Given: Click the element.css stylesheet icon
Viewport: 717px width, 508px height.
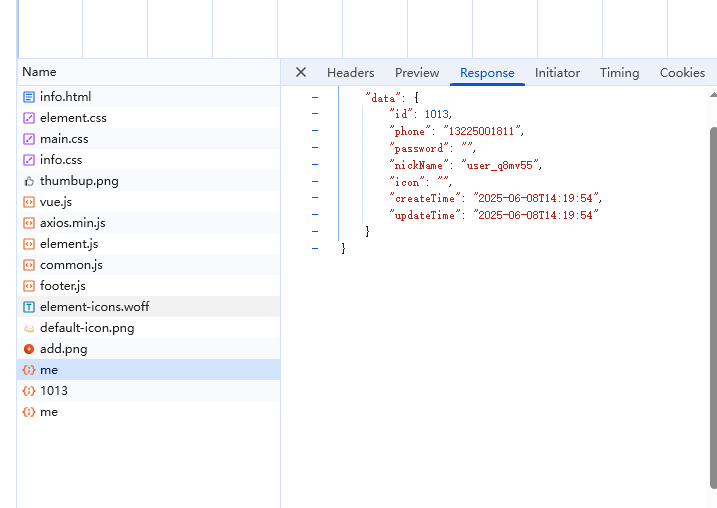Looking at the screenshot, I should pyautogui.click(x=29, y=118).
